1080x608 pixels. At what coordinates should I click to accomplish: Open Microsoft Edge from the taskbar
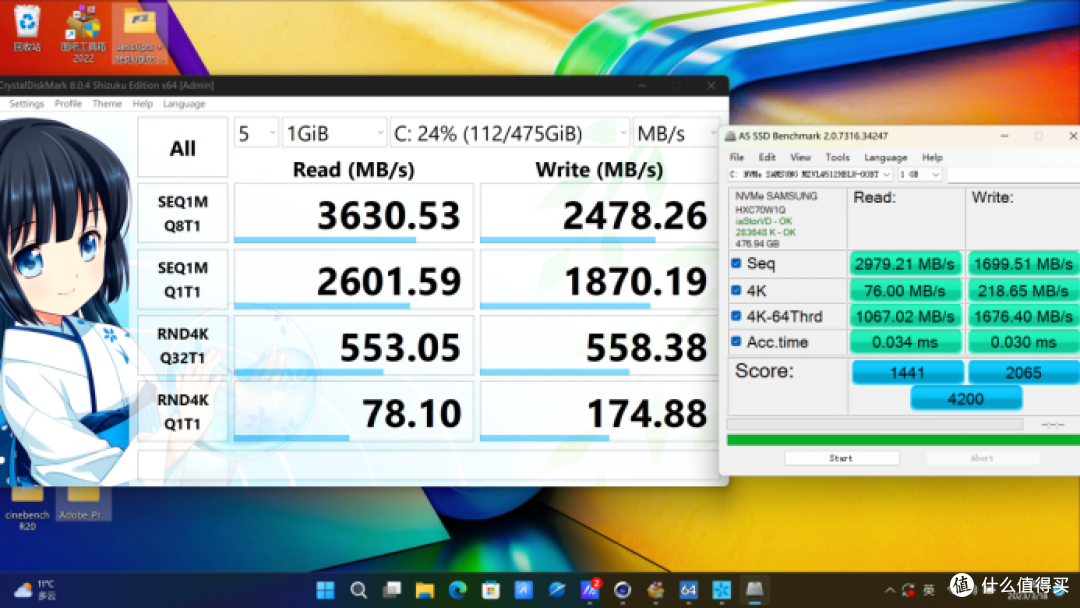(457, 590)
